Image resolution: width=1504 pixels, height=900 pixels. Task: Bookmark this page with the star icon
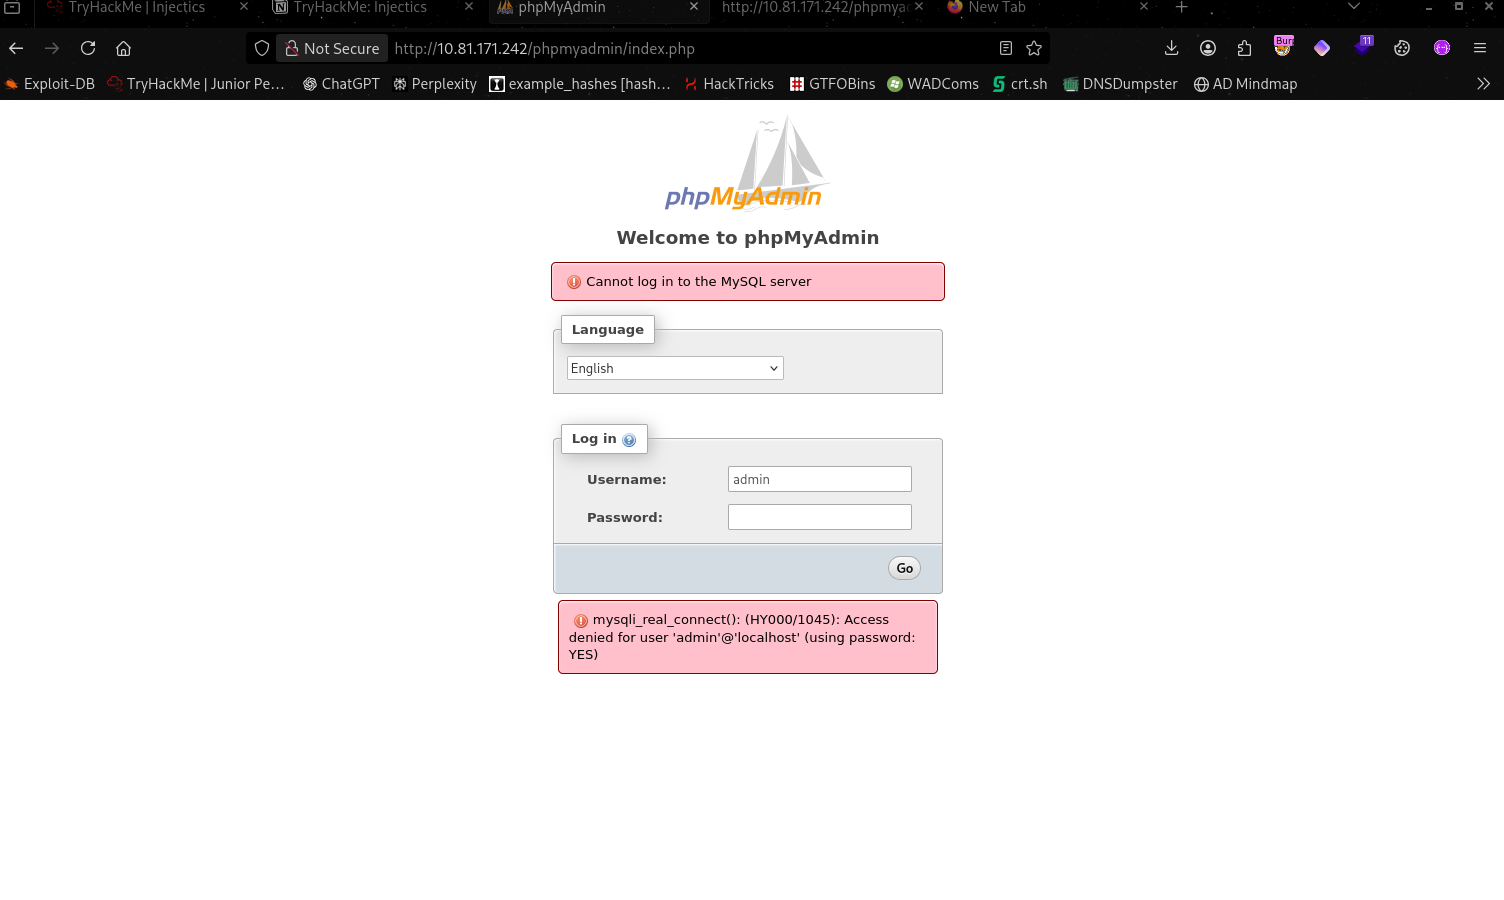click(1034, 48)
